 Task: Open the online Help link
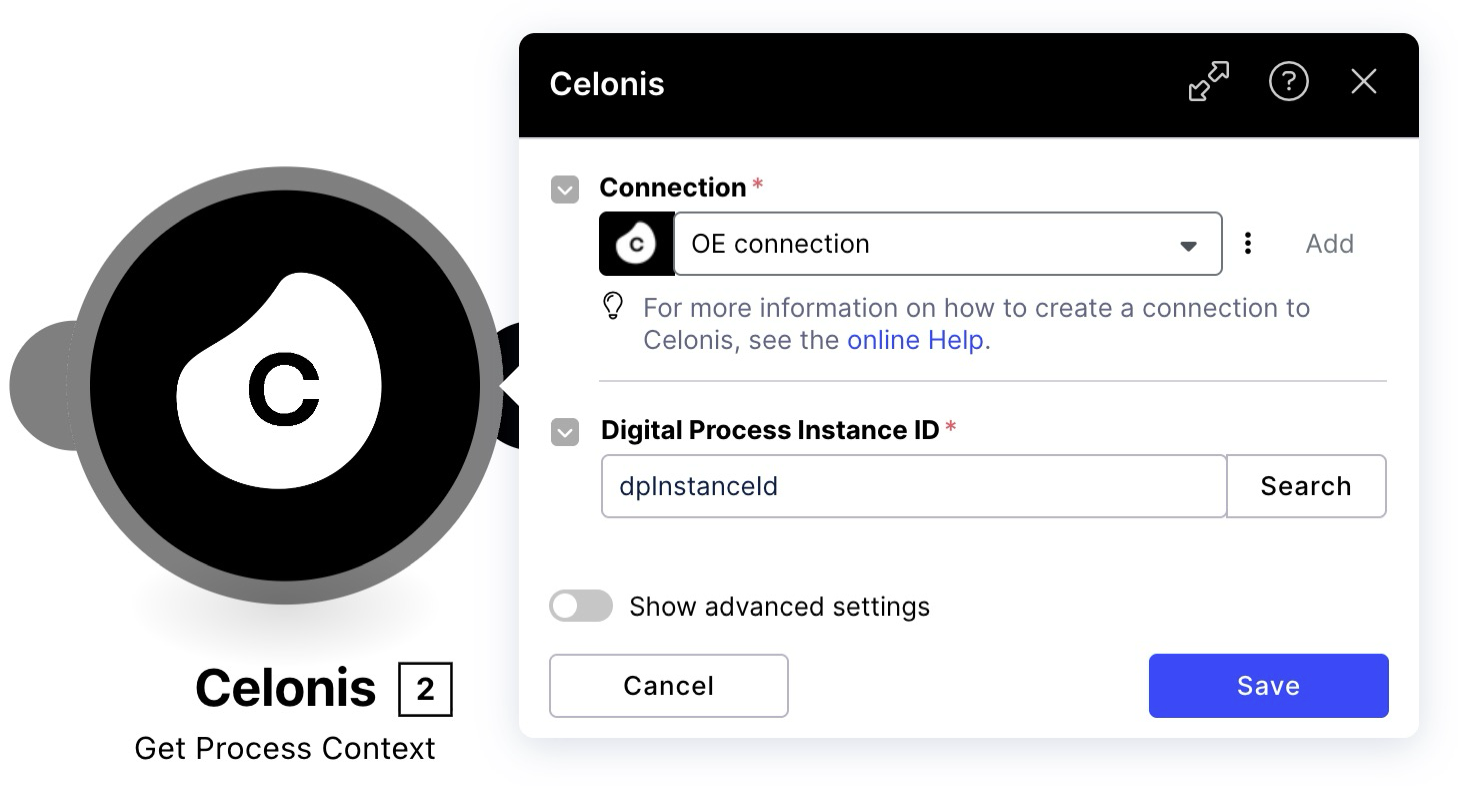coord(915,340)
